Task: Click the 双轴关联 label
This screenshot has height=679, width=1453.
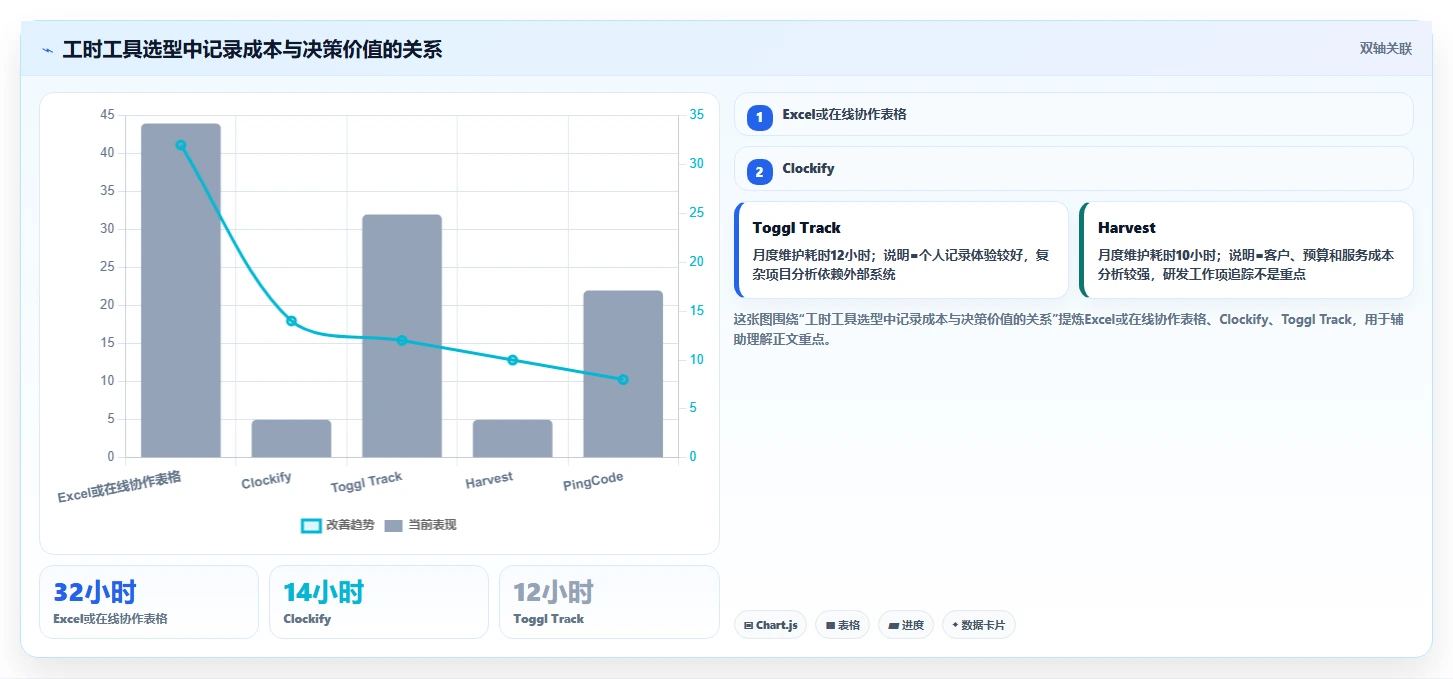Action: point(1385,48)
